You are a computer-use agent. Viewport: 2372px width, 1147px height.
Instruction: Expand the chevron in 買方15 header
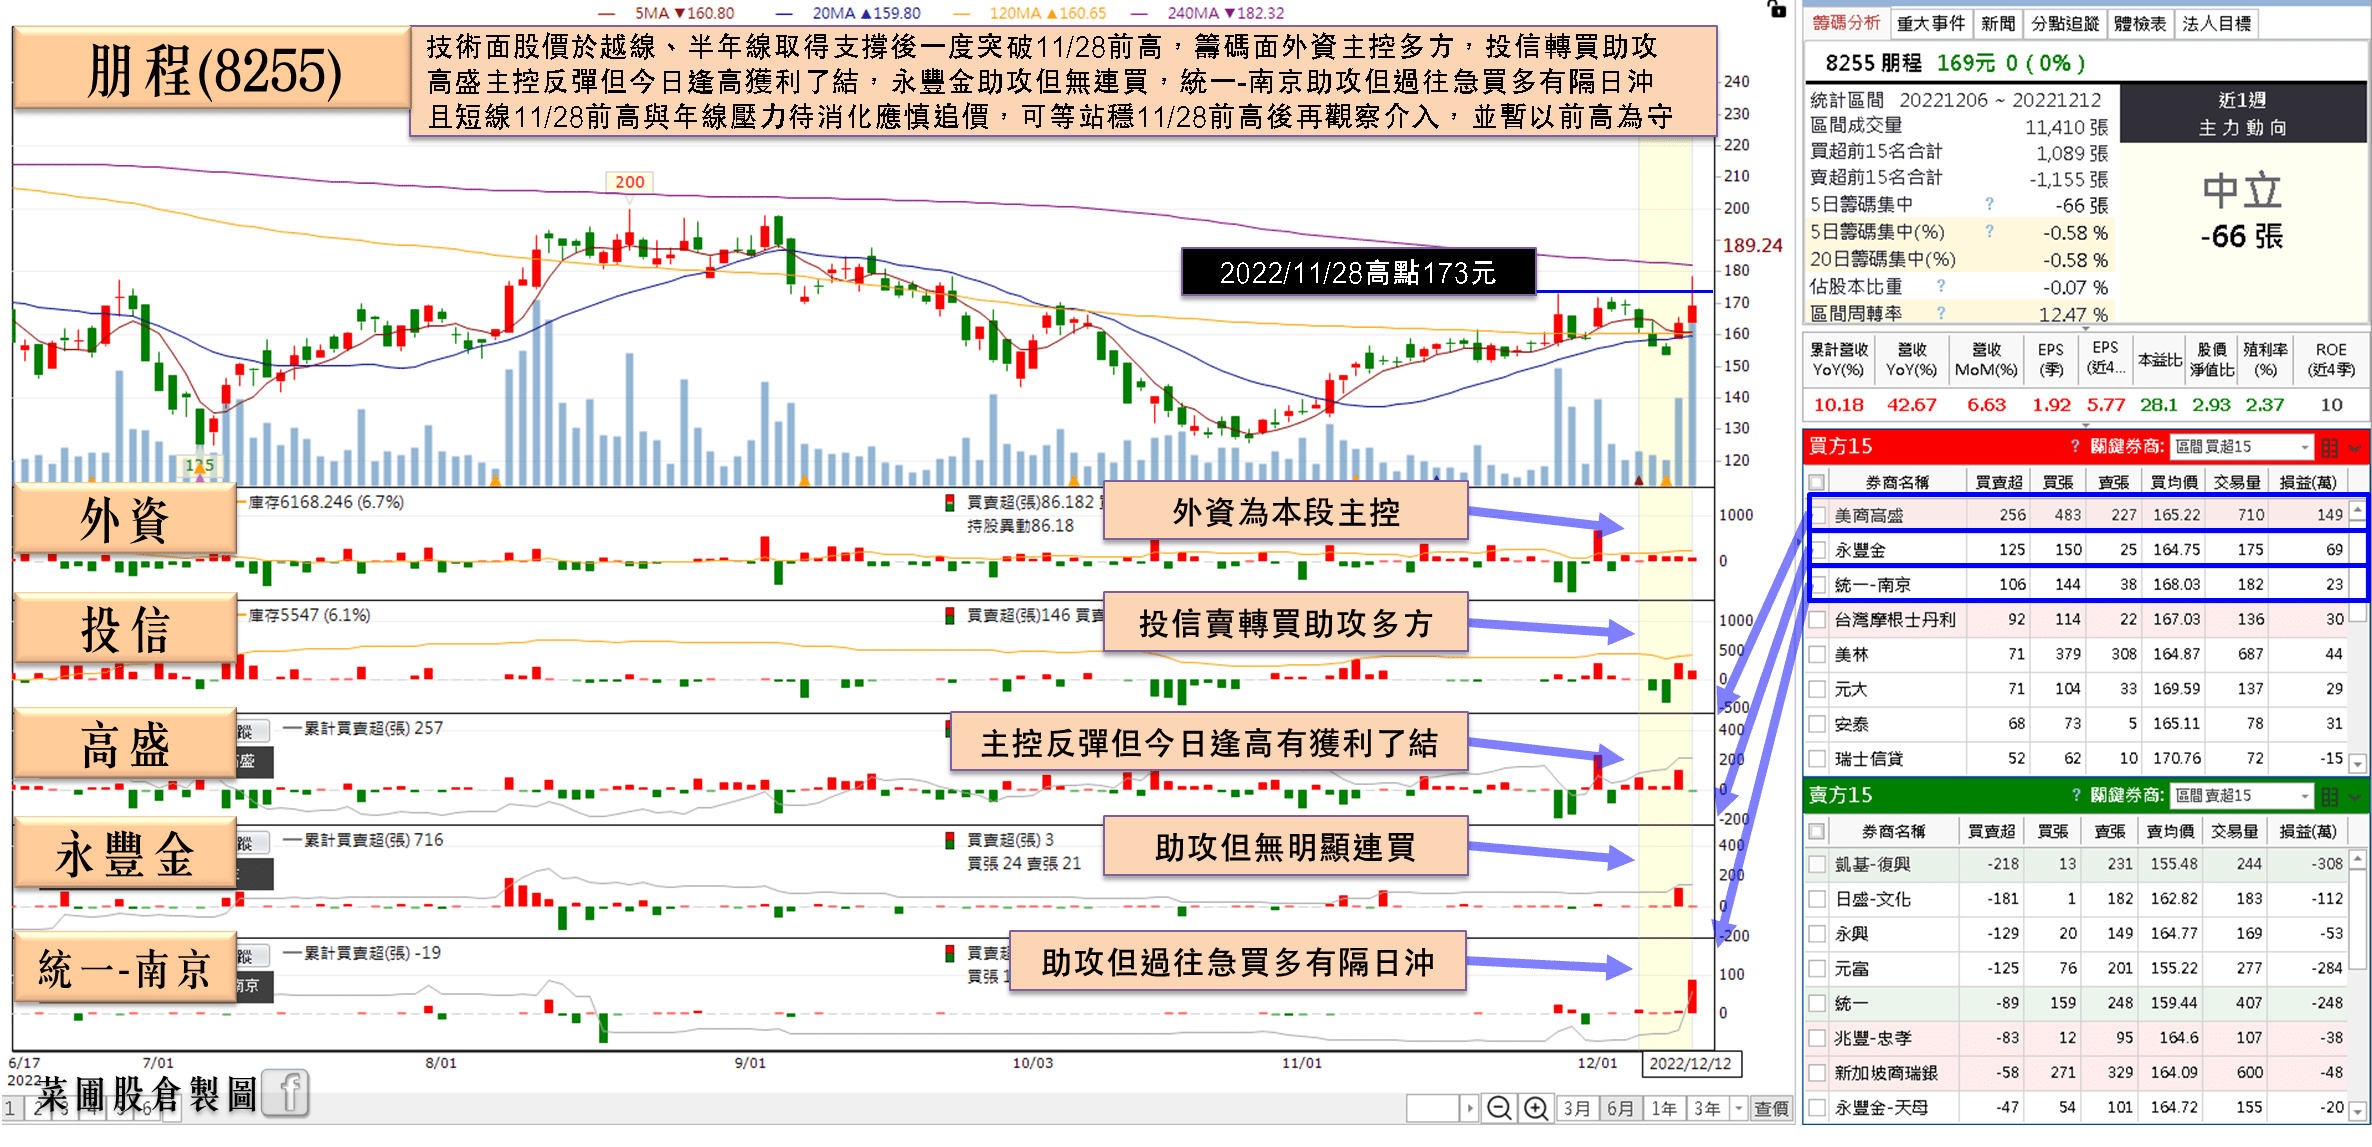2355,448
